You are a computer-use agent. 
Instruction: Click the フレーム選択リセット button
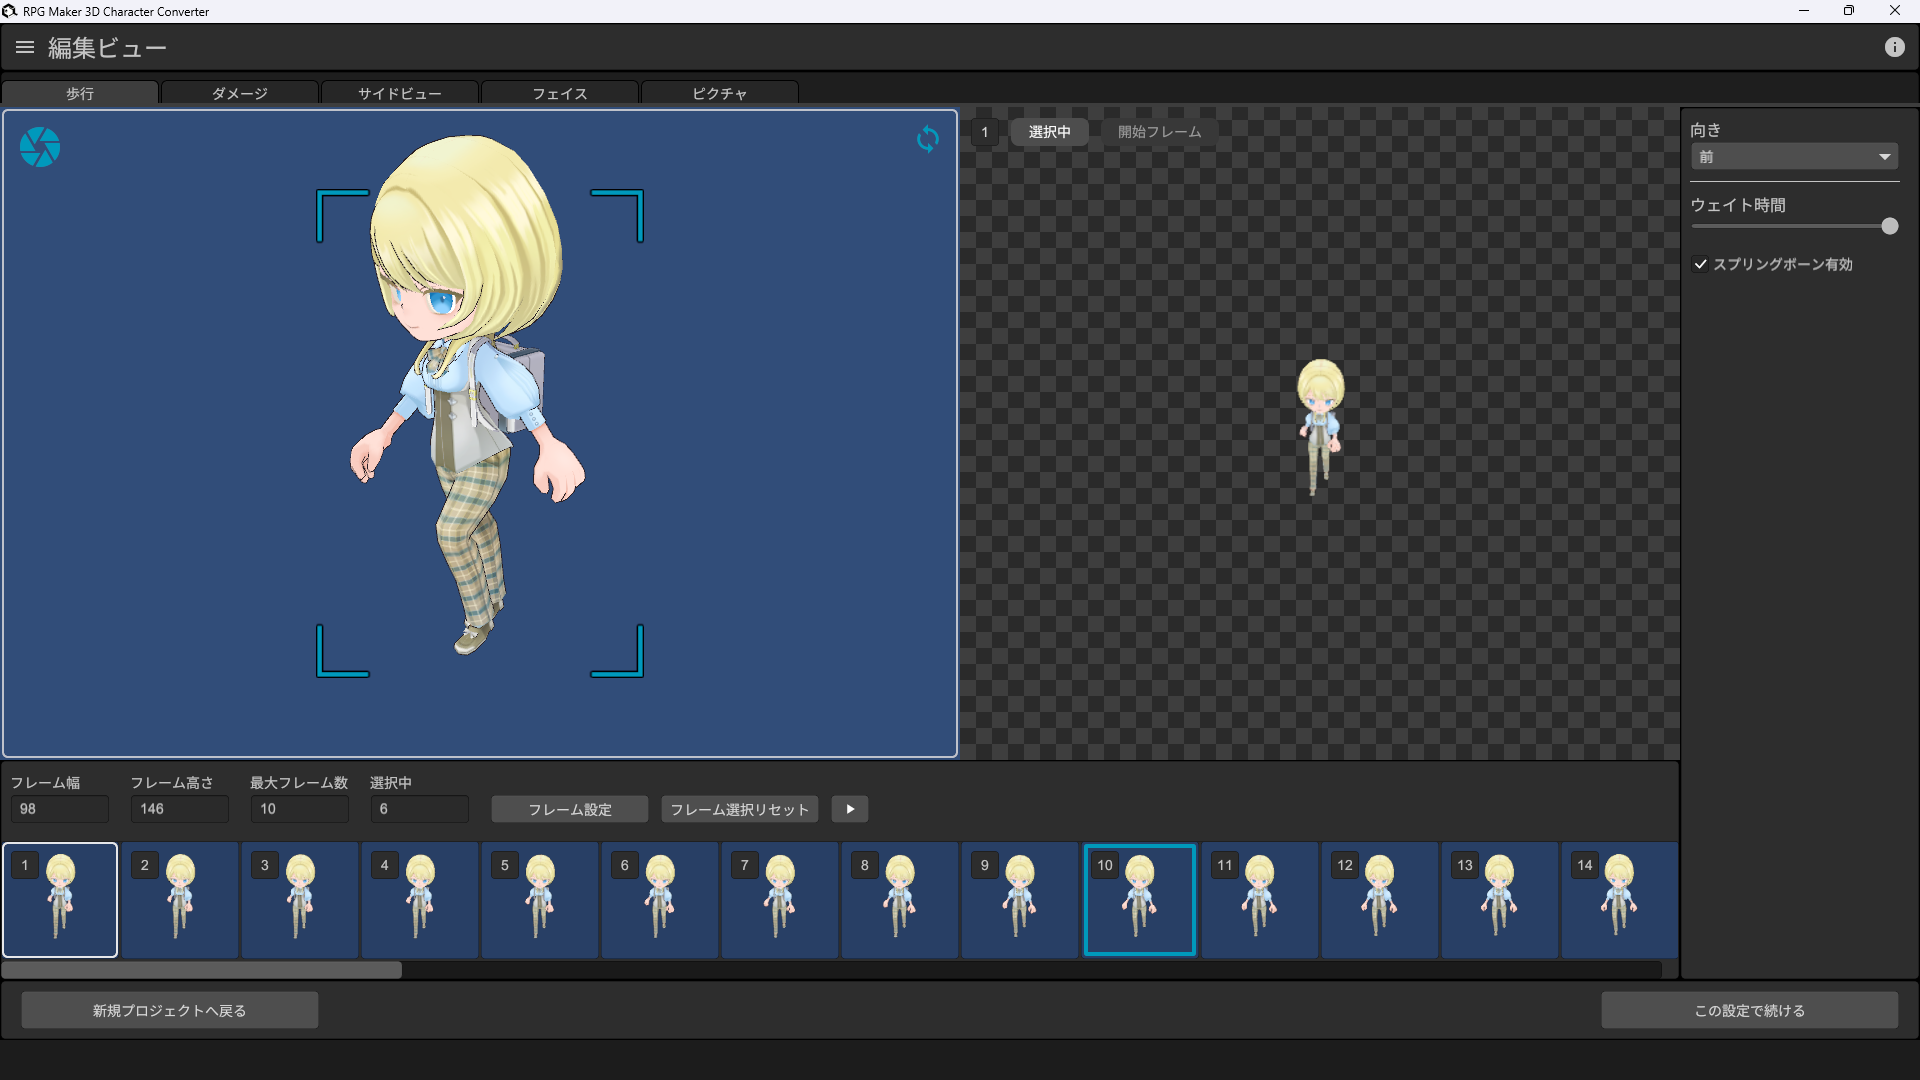coord(740,809)
